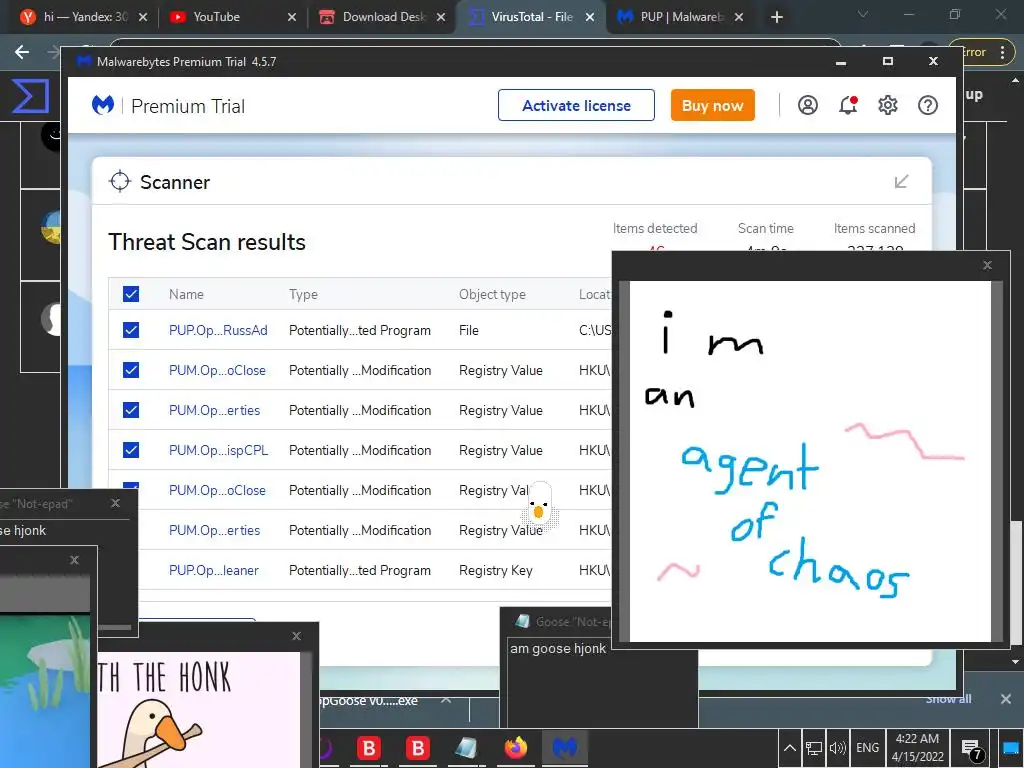Open Malwarebytes notifications bell
1024x768 pixels.
tap(848, 105)
